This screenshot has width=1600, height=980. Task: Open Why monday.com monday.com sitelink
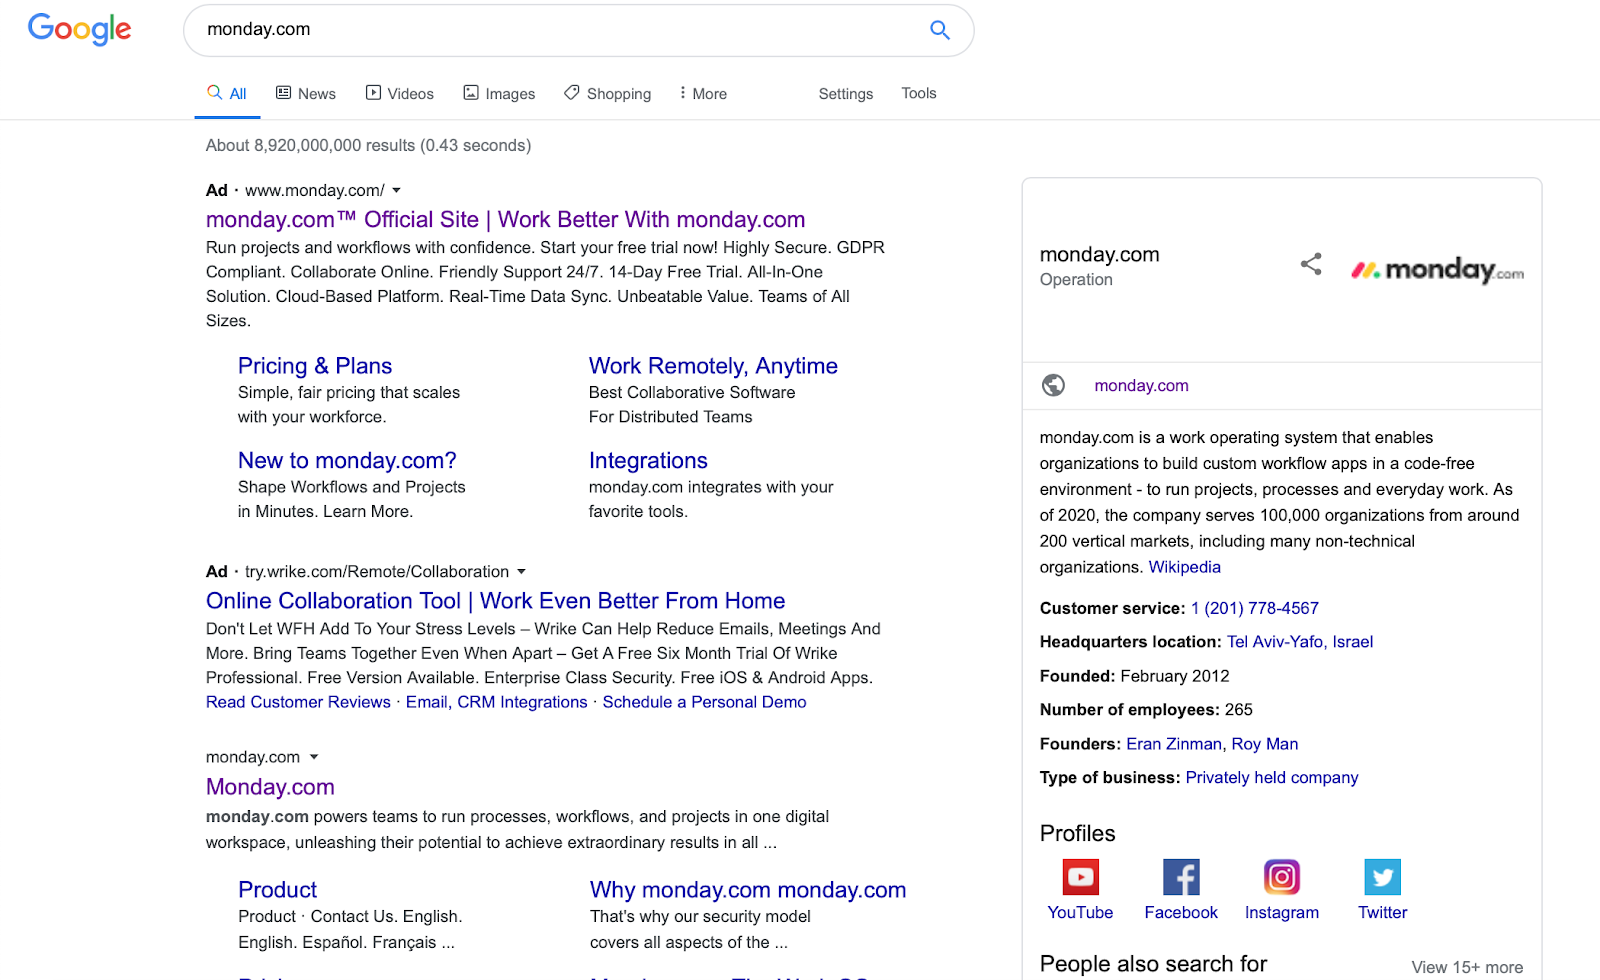[748, 890]
